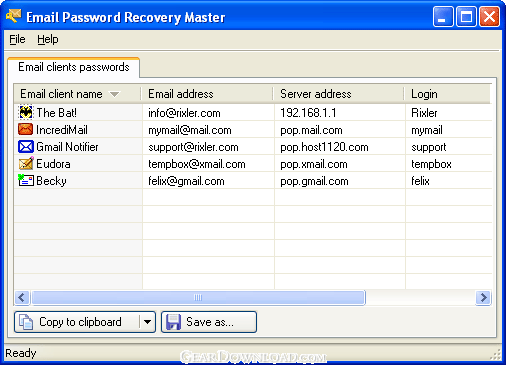Click the application key icon in title bar
The image size is (506, 365).
click(x=13, y=16)
